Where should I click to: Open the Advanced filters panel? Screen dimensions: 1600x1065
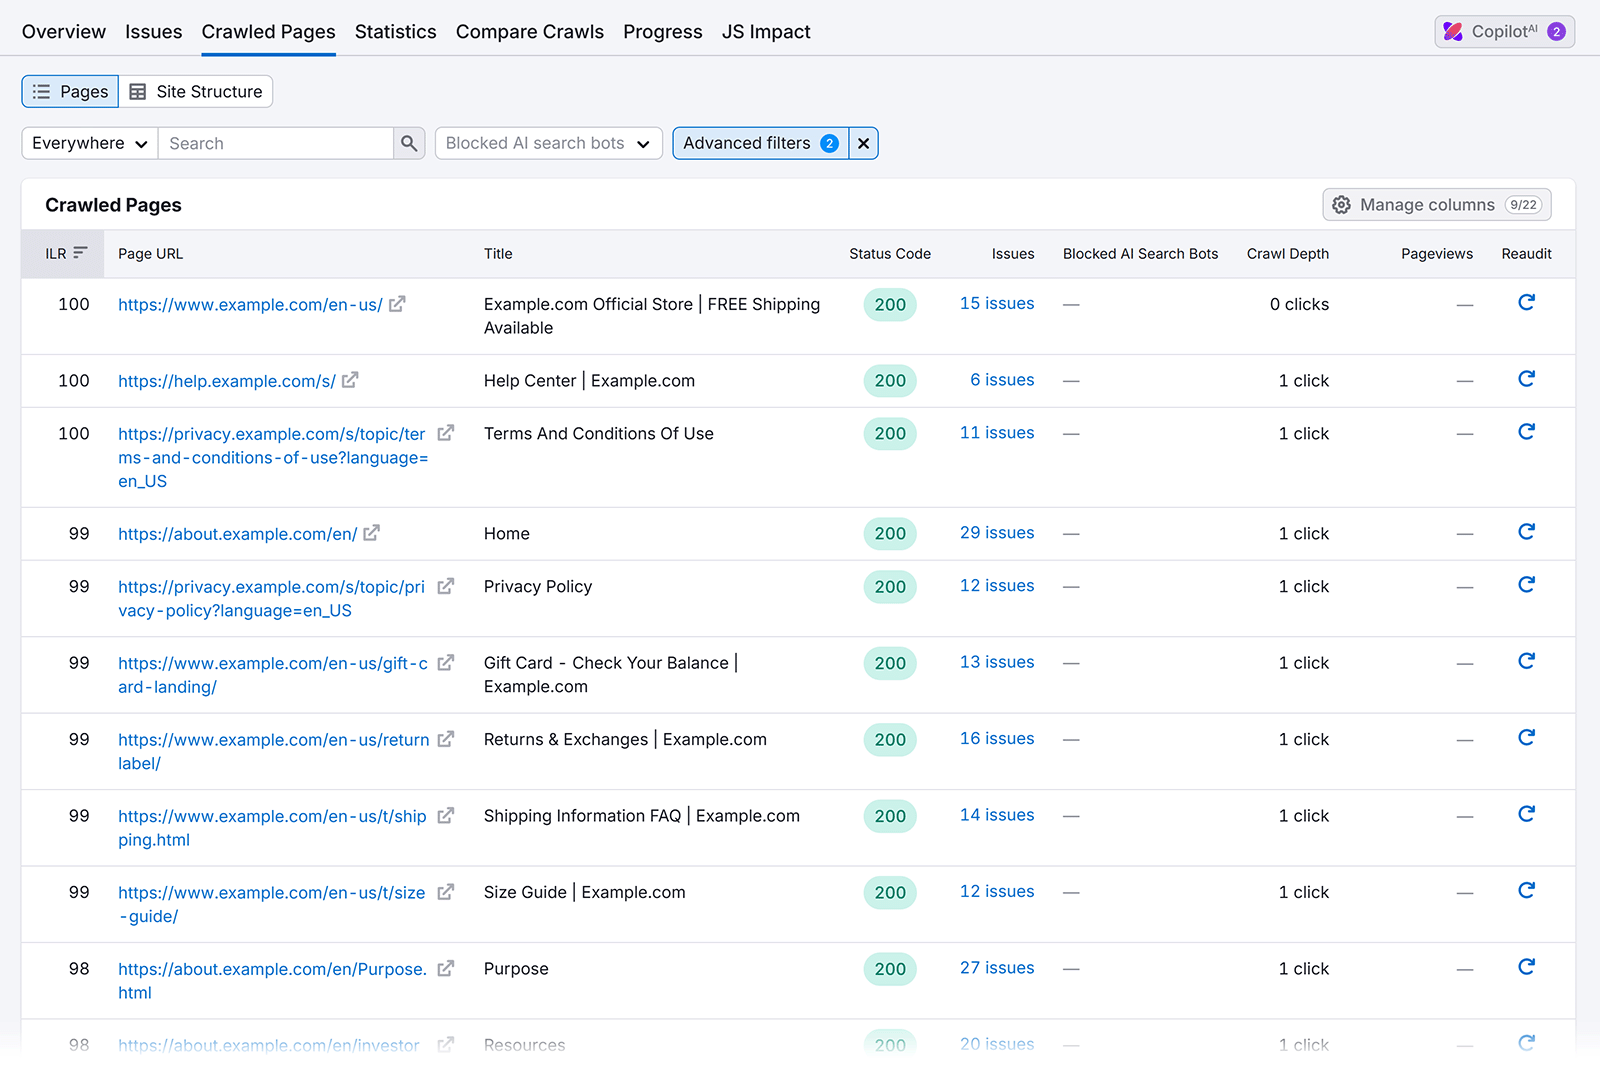(x=759, y=143)
